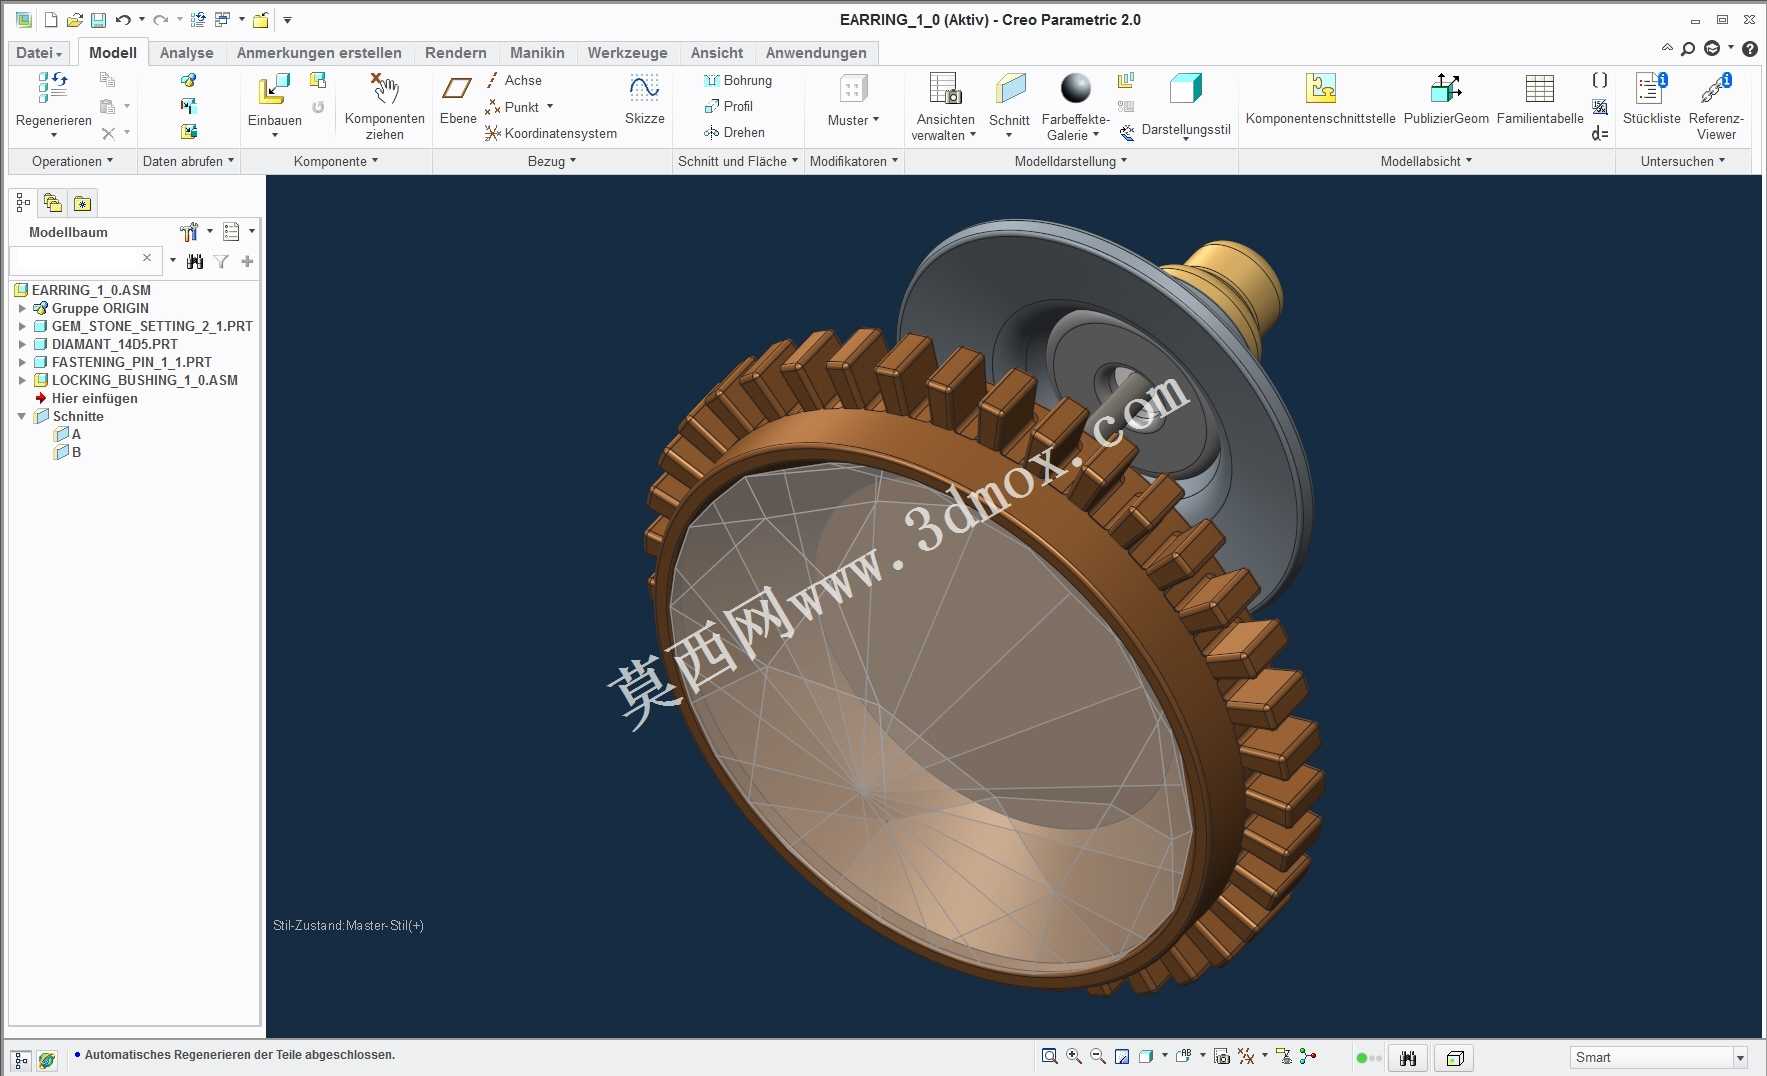Create an Ebene datum plane
1767x1076 pixels.
tap(458, 99)
